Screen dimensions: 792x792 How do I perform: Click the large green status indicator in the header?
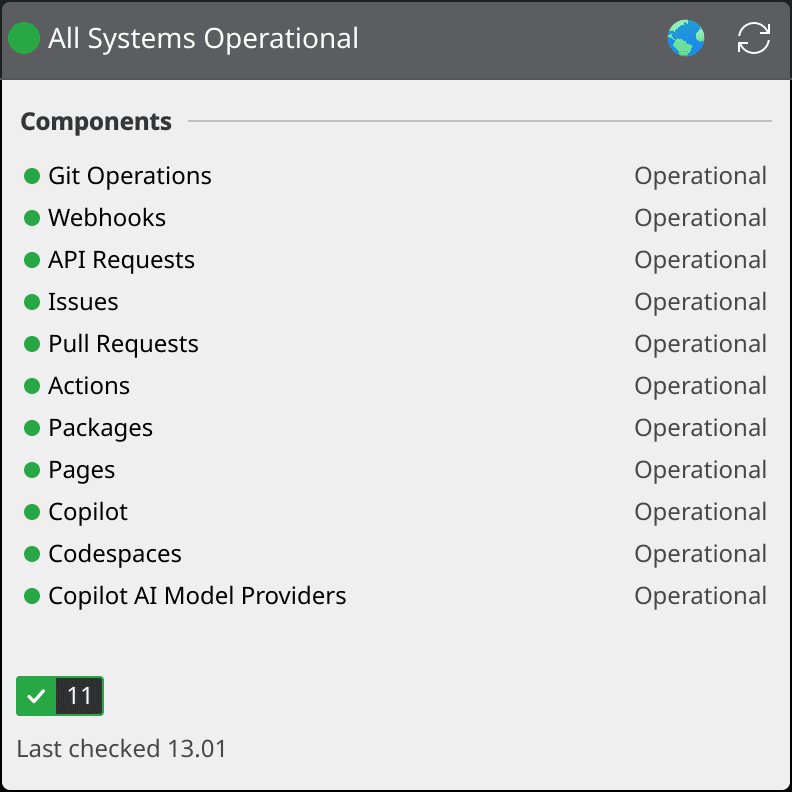[24, 38]
